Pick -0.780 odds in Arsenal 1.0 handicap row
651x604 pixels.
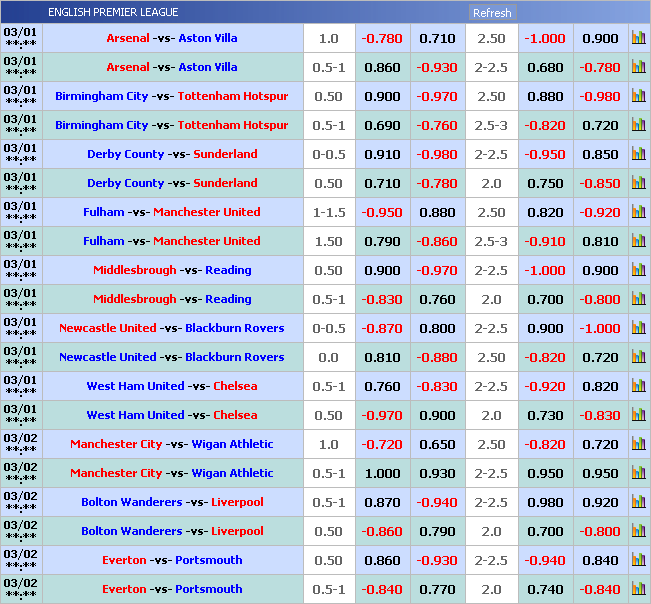(382, 39)
